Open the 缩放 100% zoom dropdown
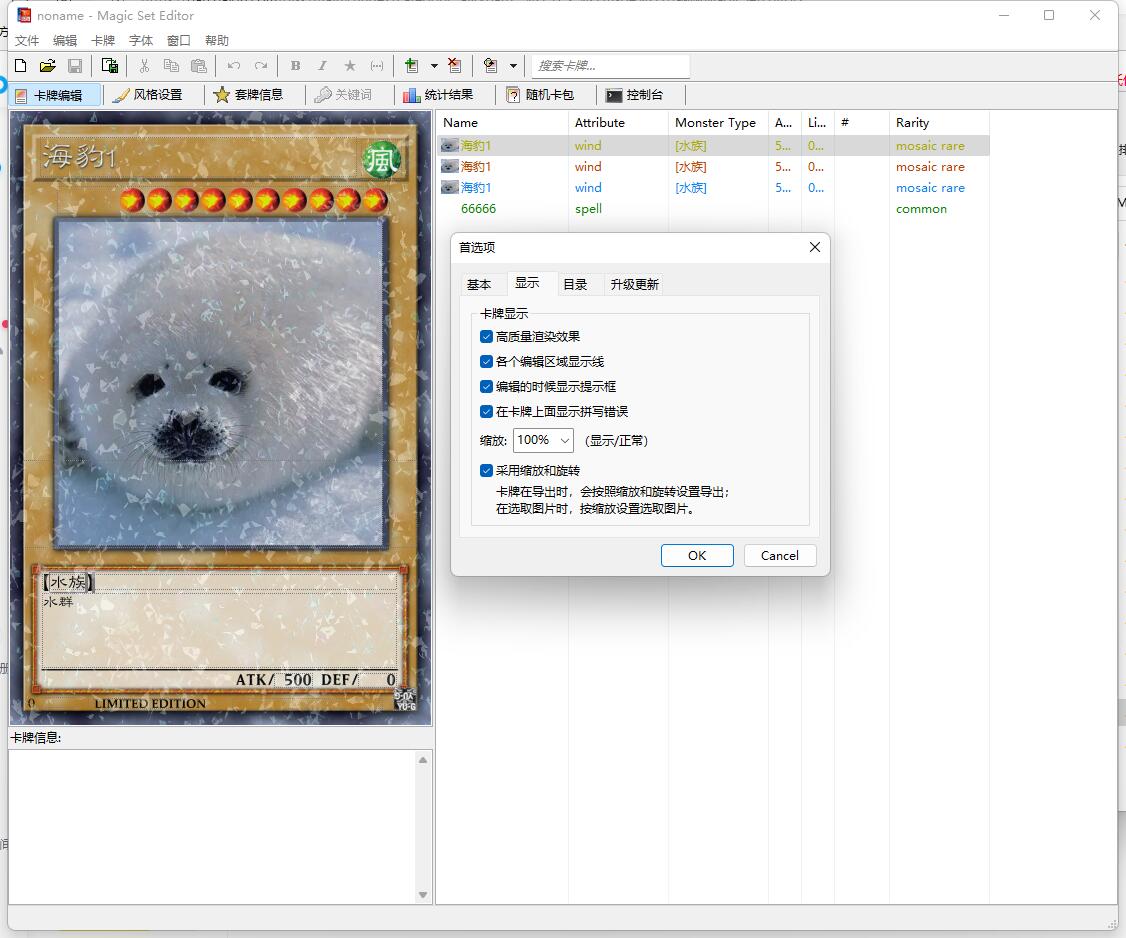 (x=543, y=440)
